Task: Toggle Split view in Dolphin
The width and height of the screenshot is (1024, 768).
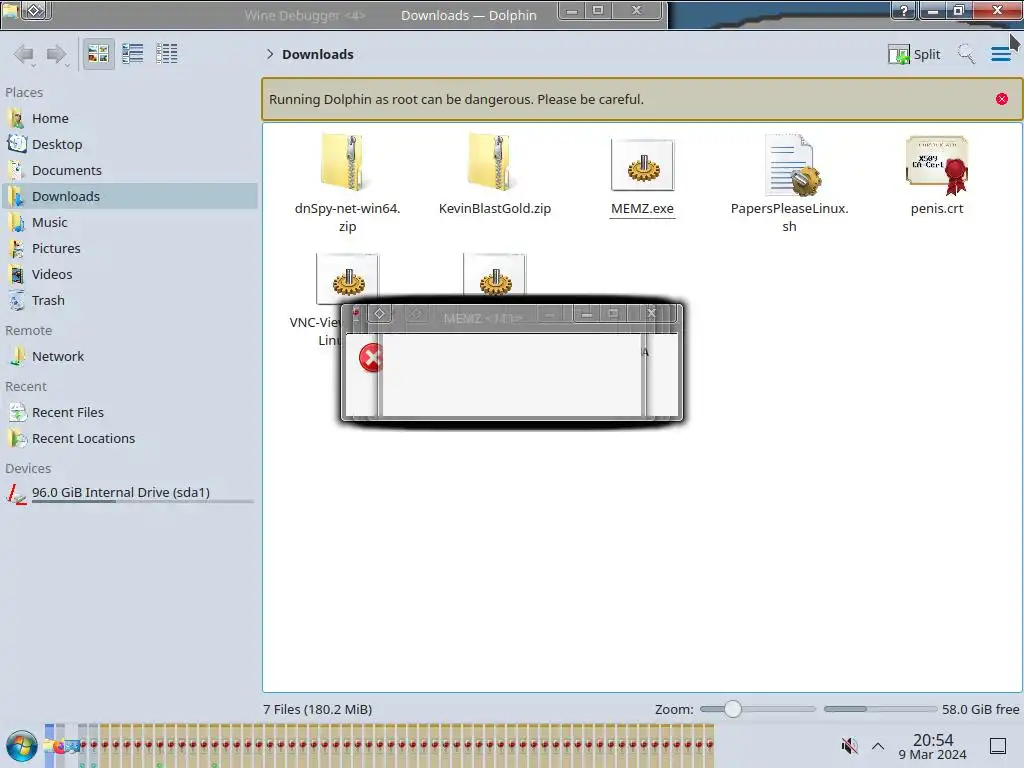Action: [914, 54]
